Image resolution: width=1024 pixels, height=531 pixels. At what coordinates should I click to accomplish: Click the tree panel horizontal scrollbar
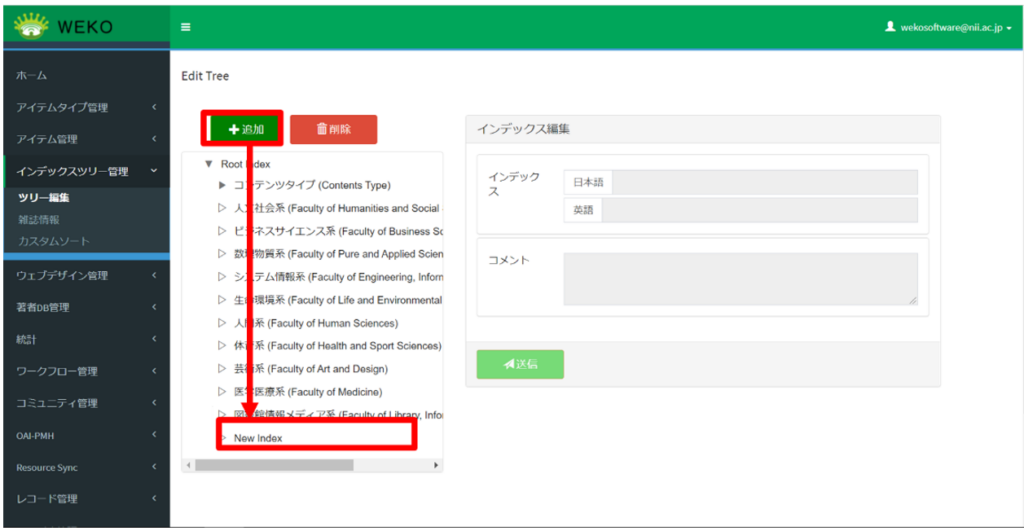[x=274, y=465]
